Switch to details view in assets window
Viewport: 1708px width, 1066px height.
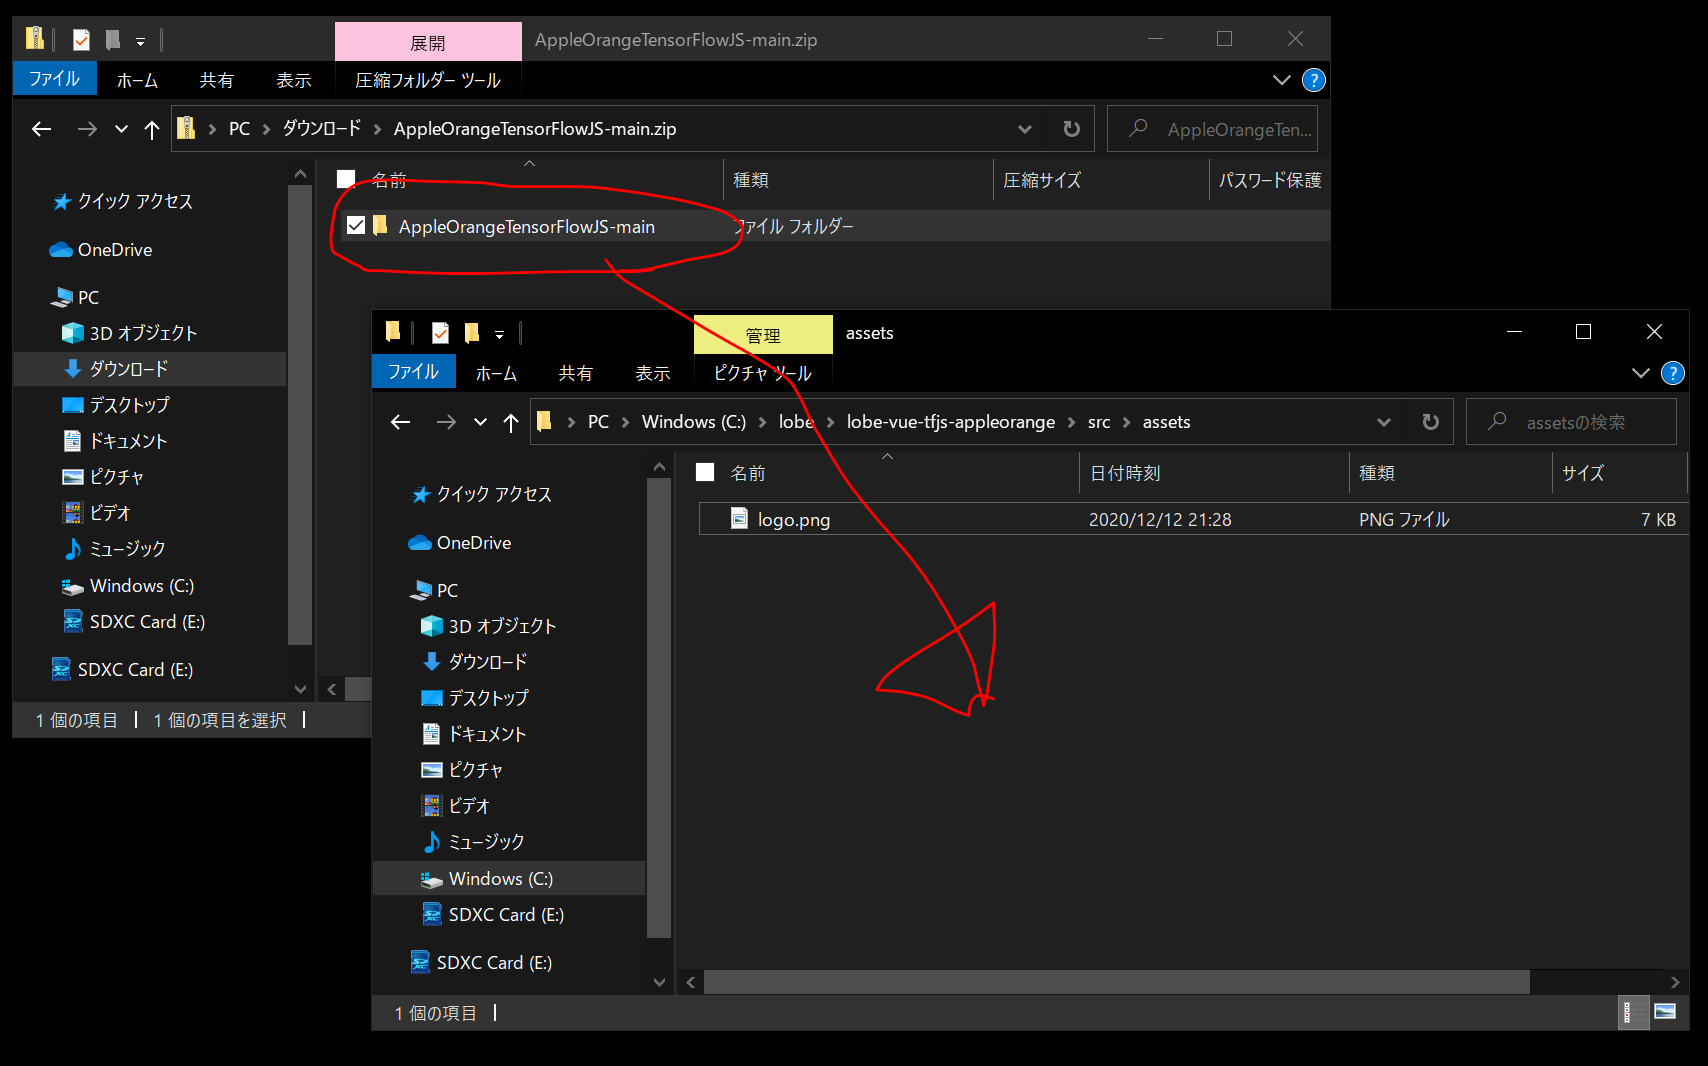1632,1012
